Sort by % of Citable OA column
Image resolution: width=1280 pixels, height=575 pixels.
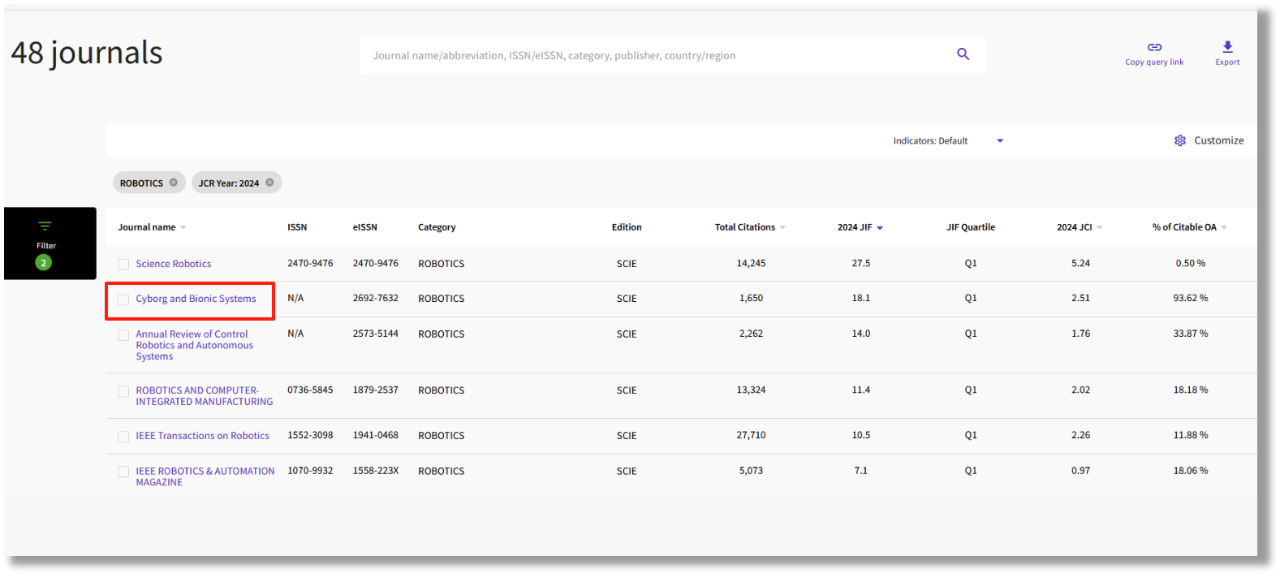1189,227
